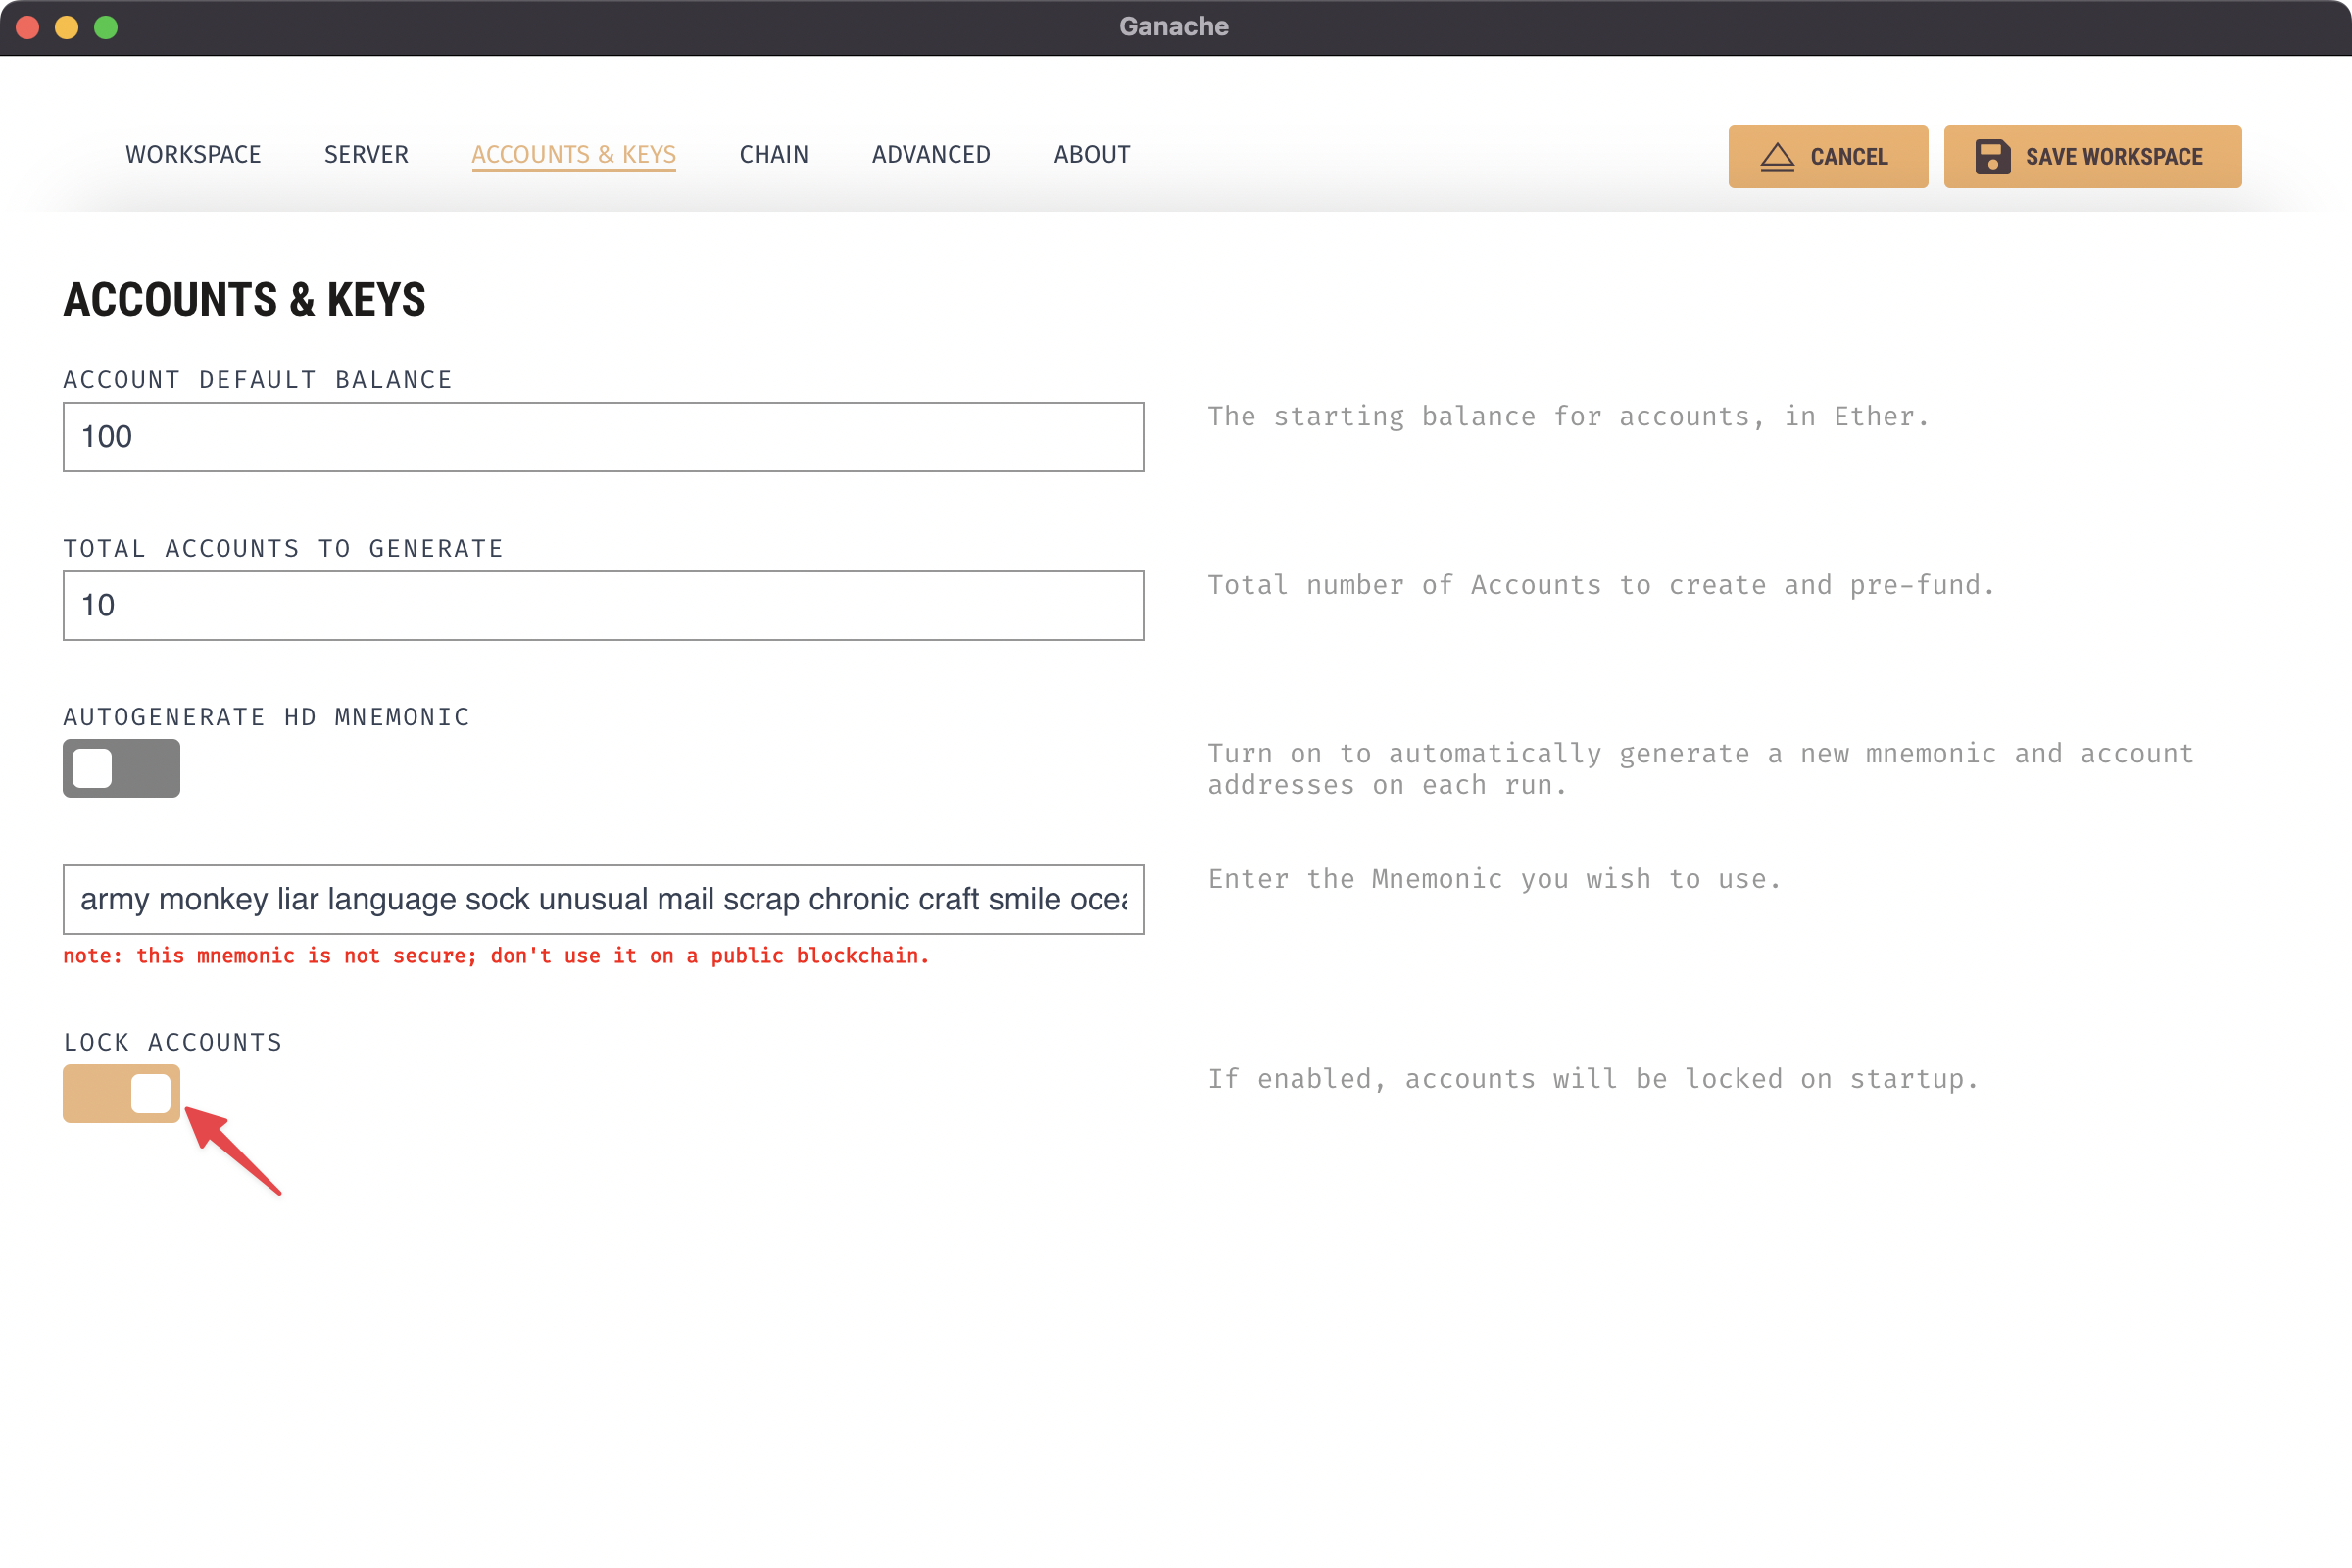
Task: Click the eject icon on the Cancel button
Action: pos(1777,157)
